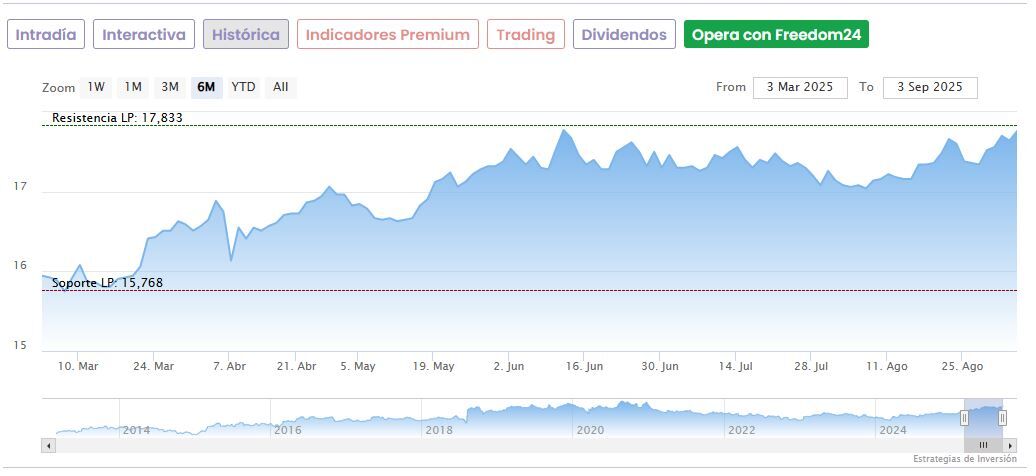Click the From date input field

800,87
